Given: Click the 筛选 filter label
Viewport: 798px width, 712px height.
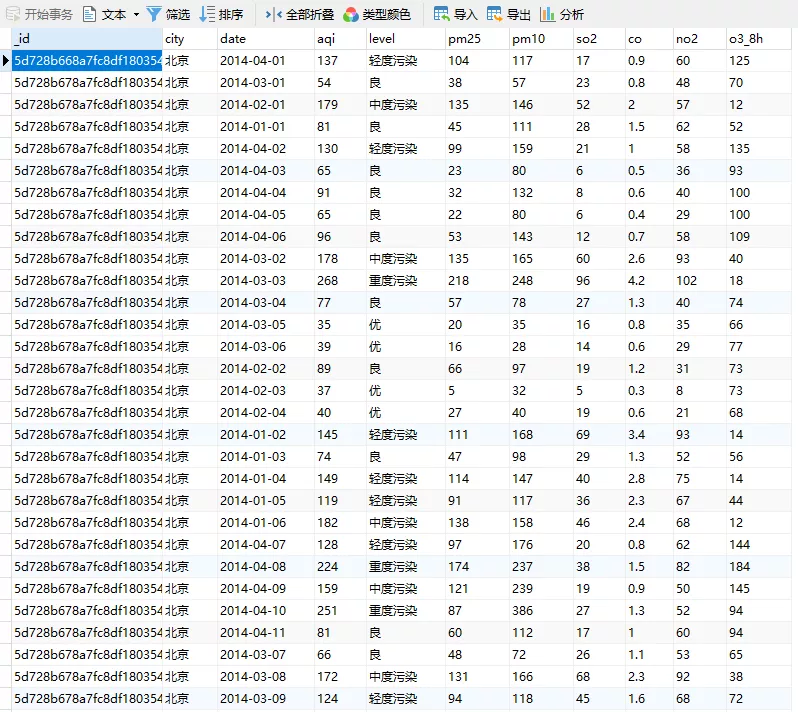Looking at the screenshot, I should click(178, 15).
